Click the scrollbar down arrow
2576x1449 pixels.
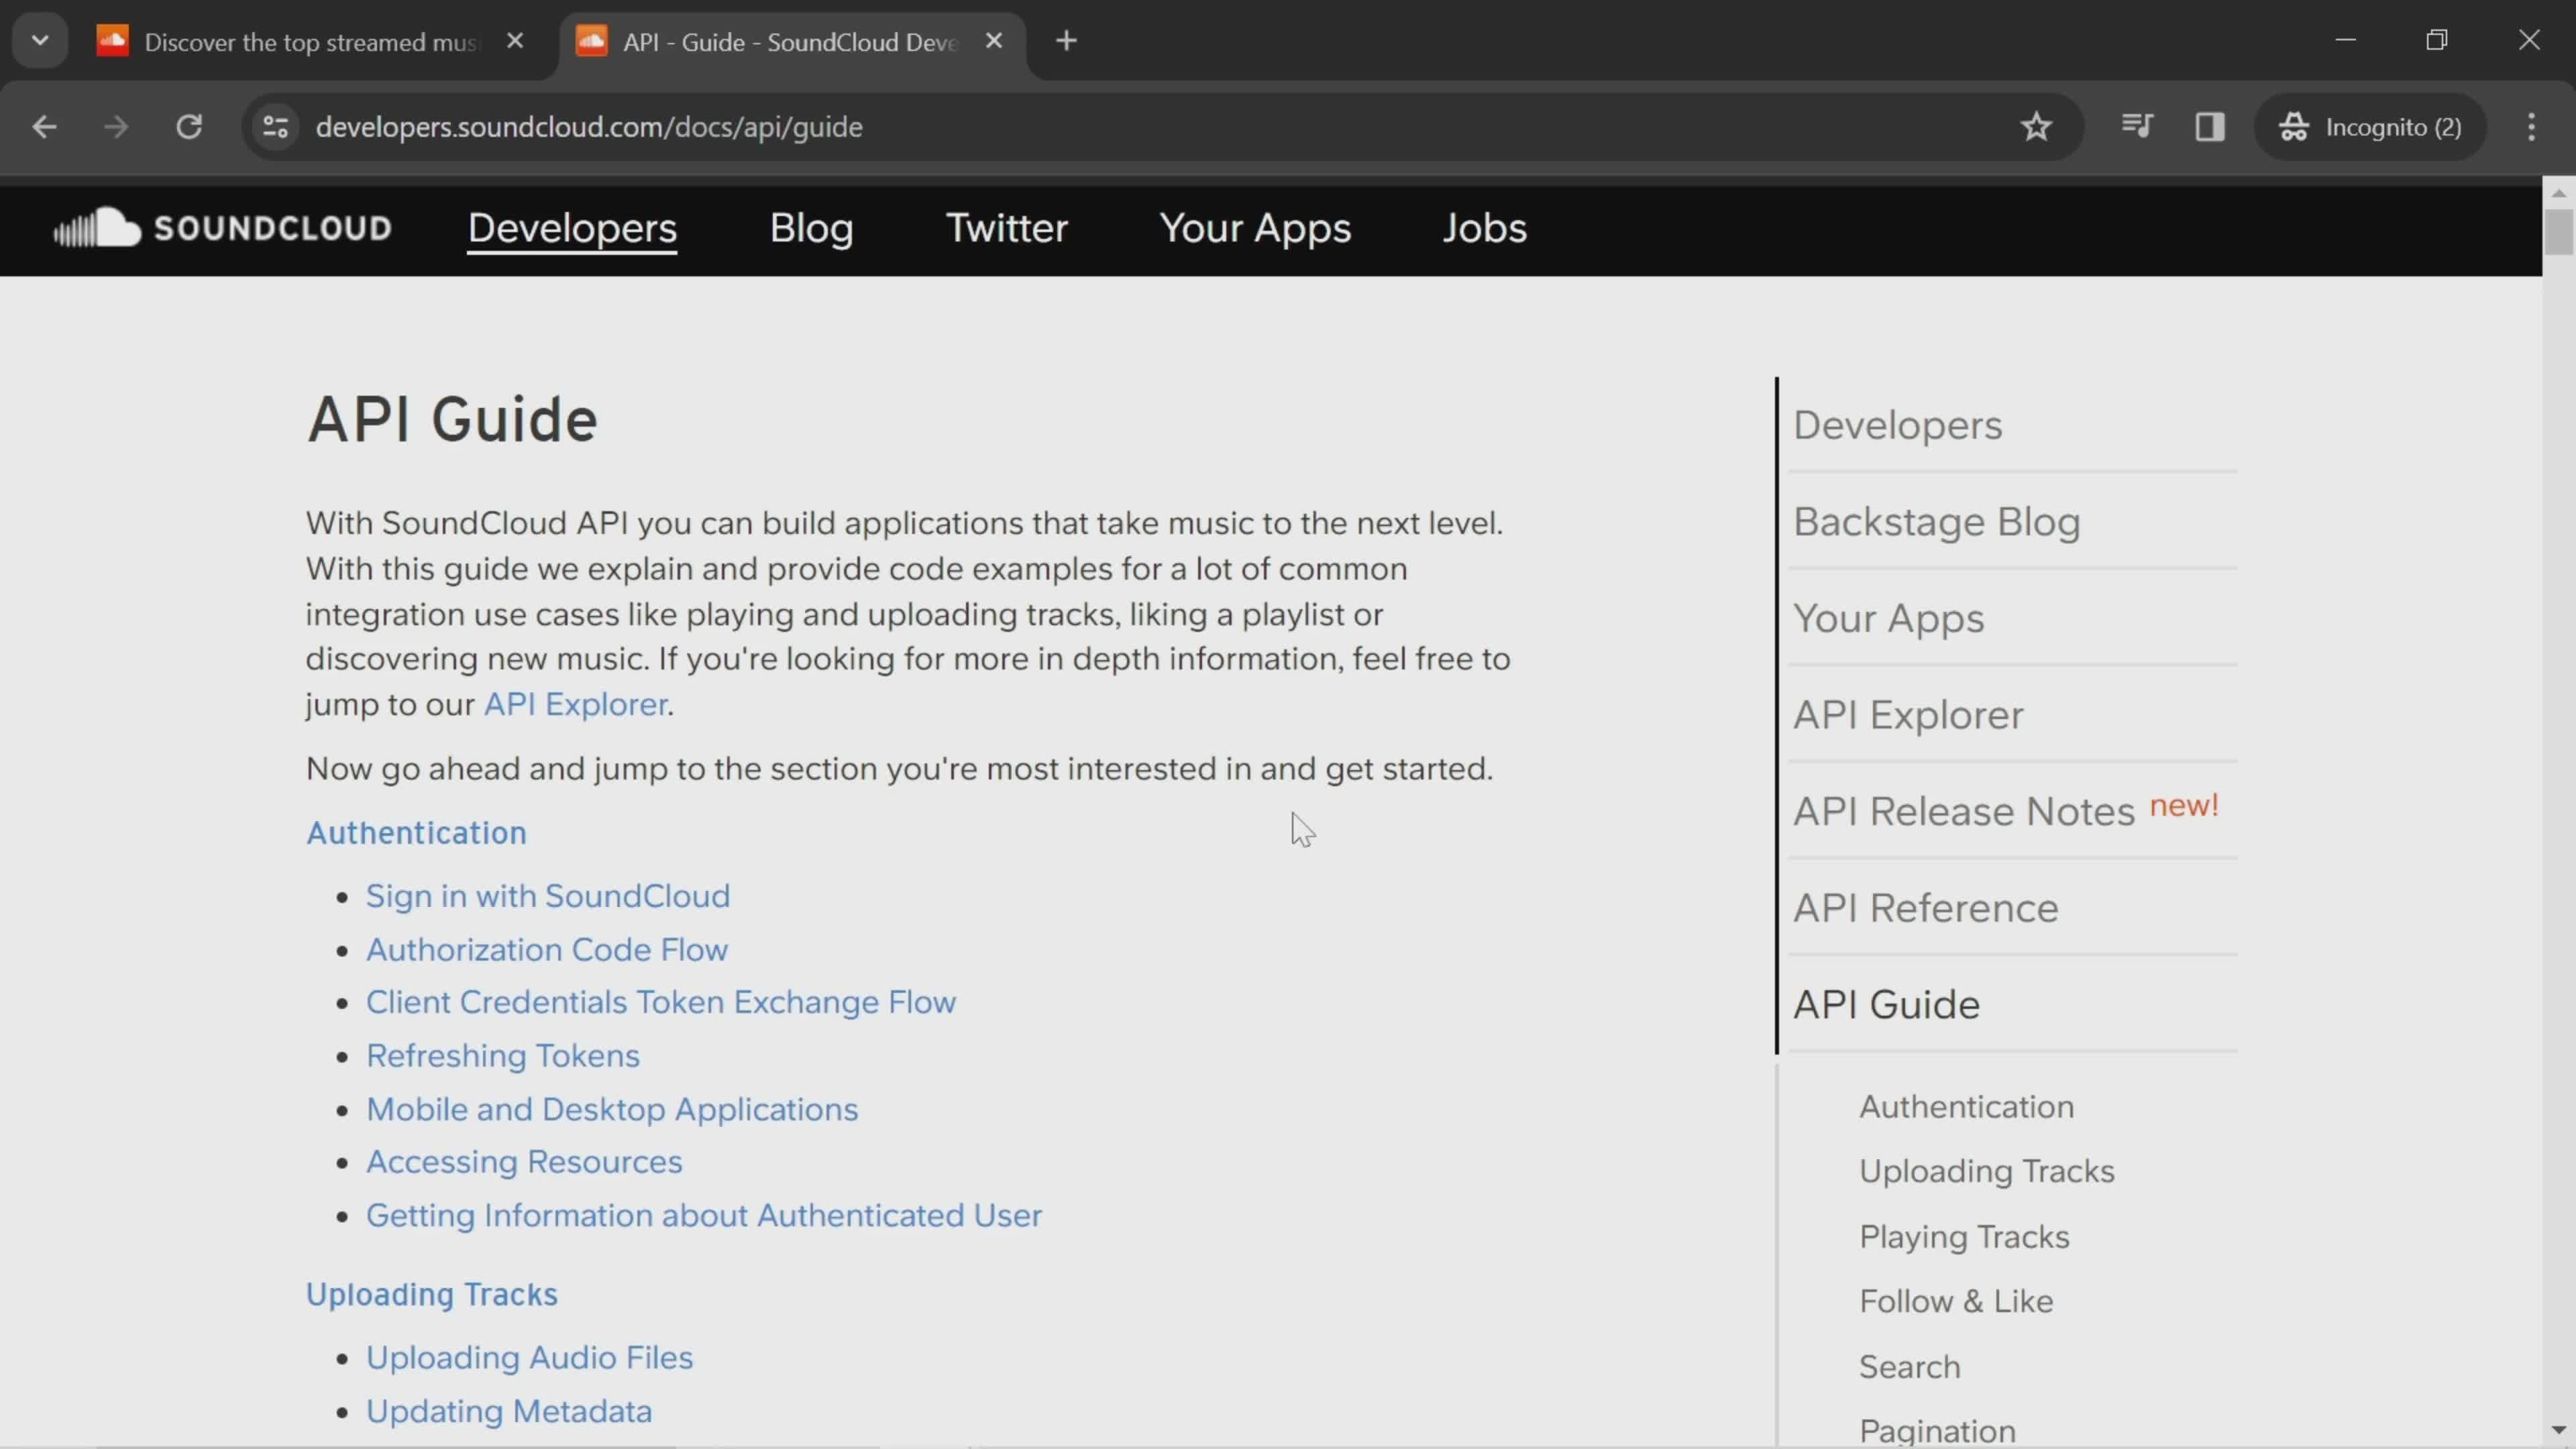(2558, 1430)
